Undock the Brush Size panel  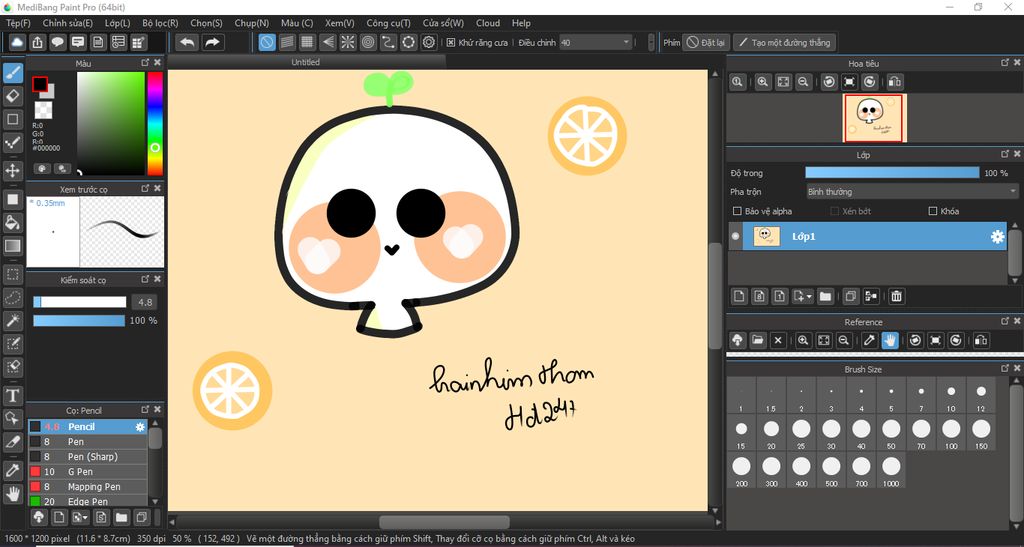coord(1005,368)
